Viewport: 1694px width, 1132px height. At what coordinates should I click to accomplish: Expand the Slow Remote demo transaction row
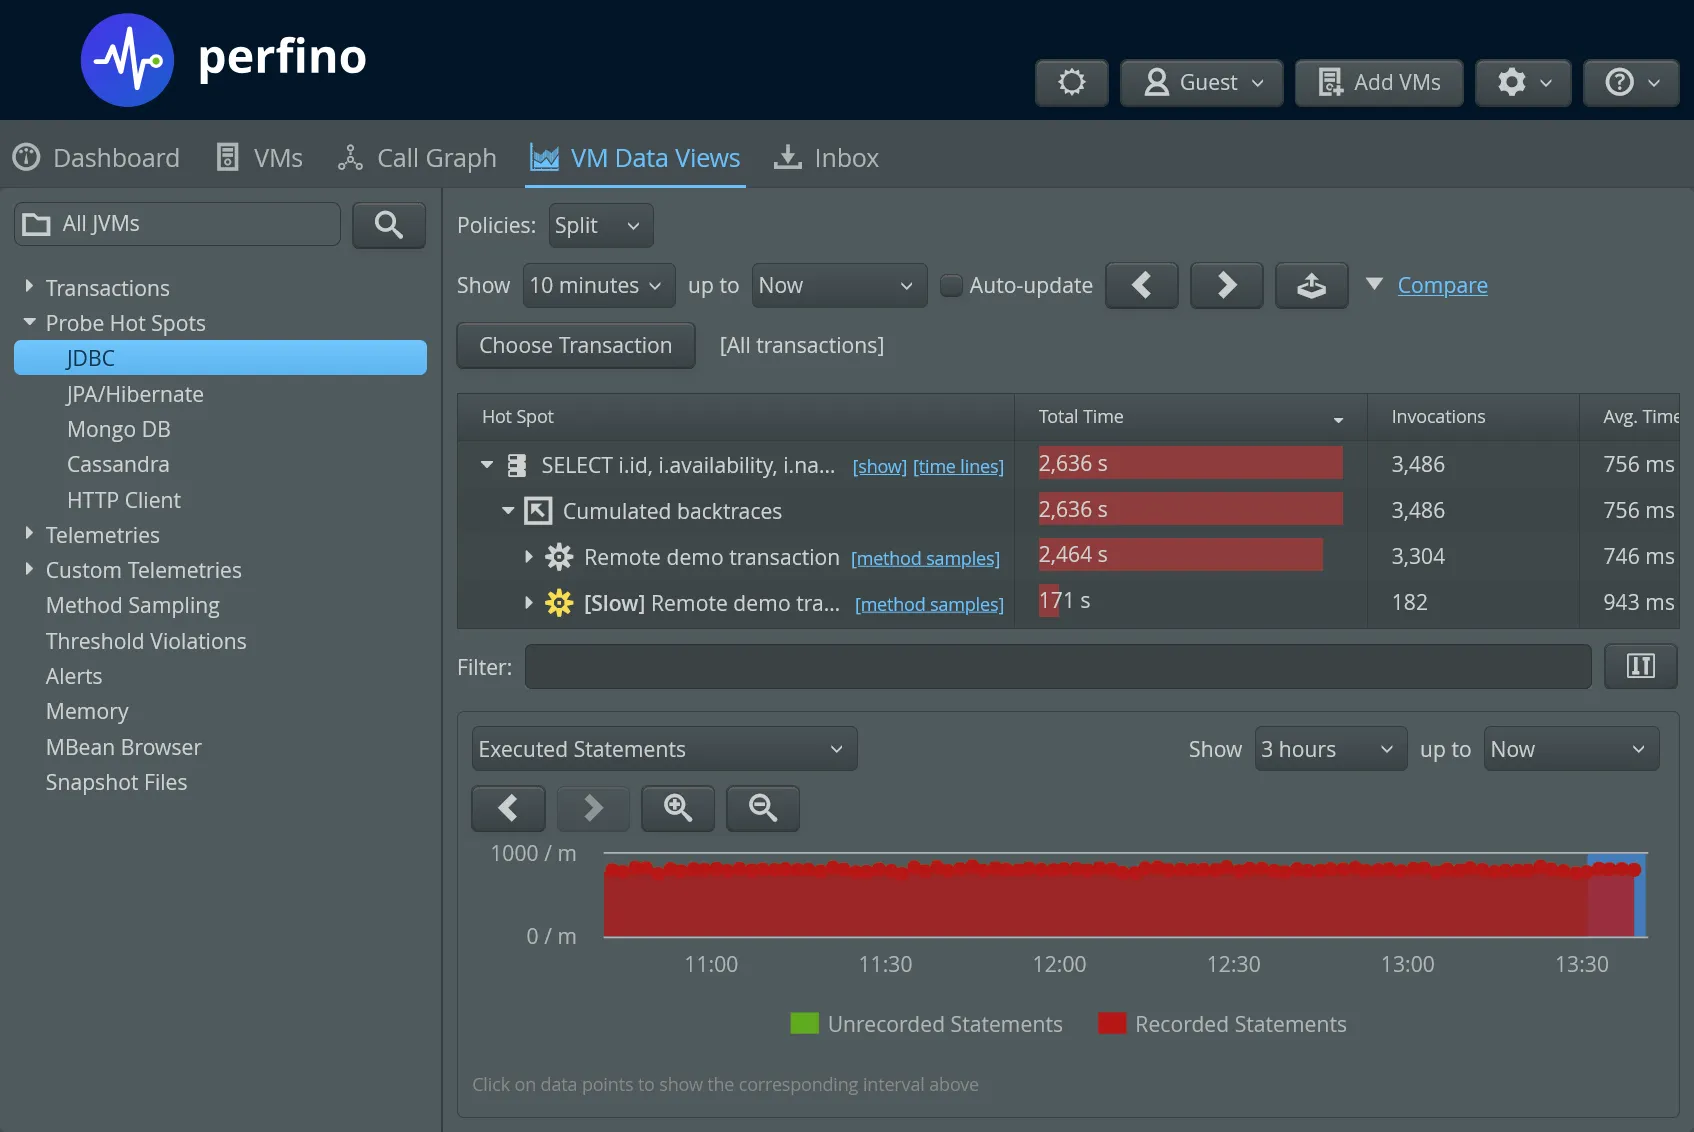point(530,603)
